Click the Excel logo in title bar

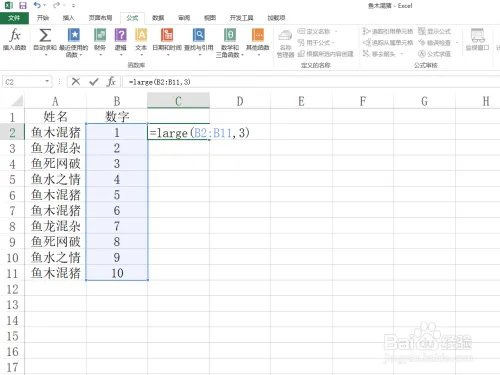(9, 5)
